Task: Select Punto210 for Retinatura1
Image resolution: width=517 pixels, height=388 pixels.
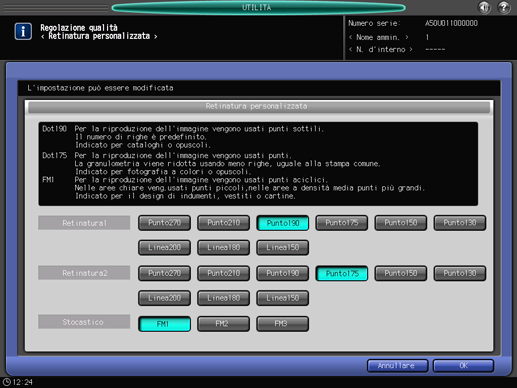Action: point(223,223)
